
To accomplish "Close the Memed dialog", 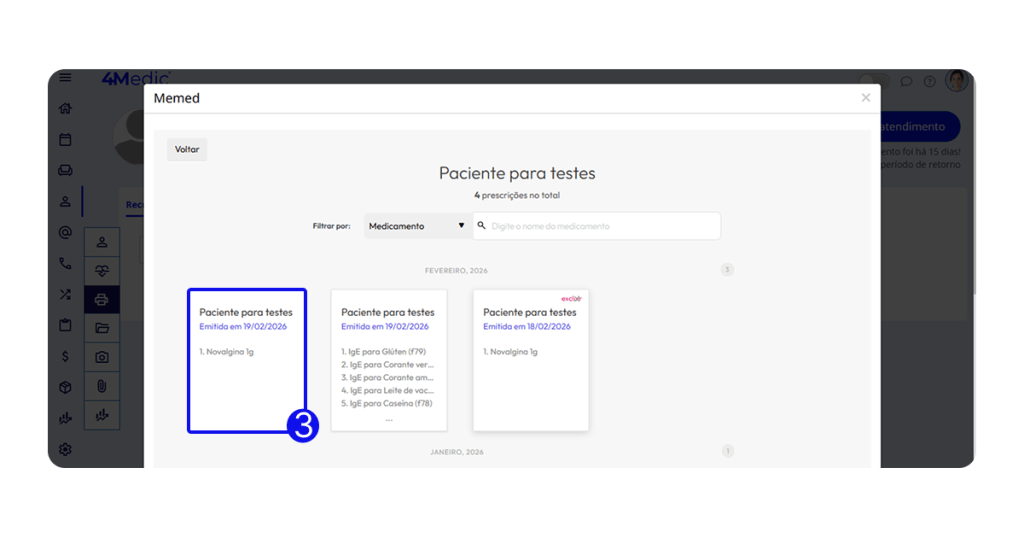I will [865, 98].
